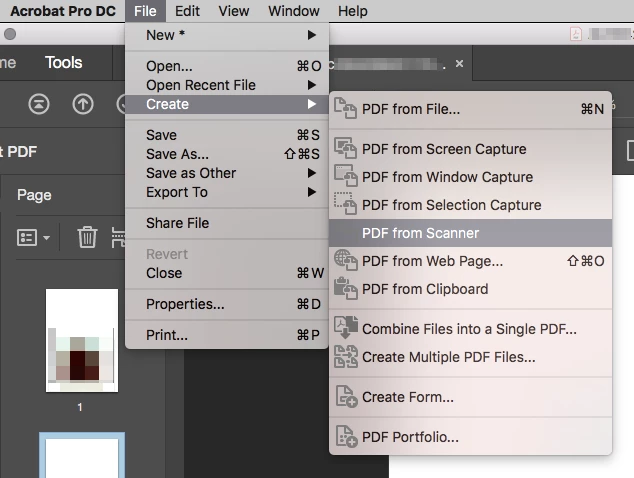Click the PDF from Window Capture icon
The width and height of the screenshot is (634, 478).
[345, 176]
